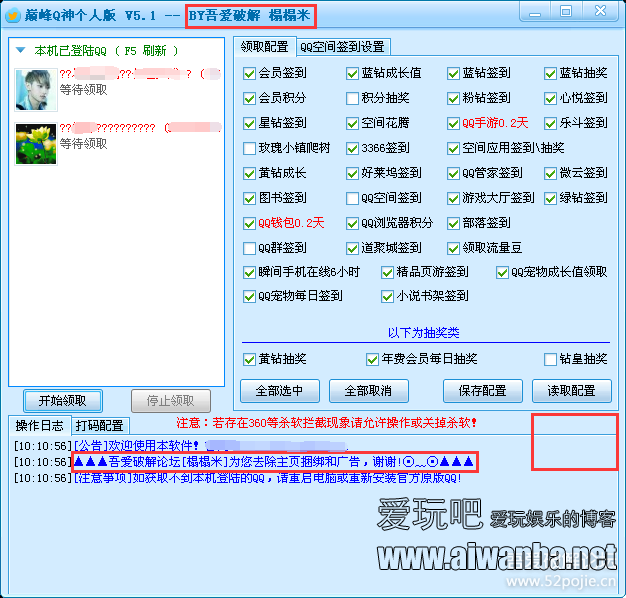Toggle the QQ浏览器积分 checkbox
The width and height of the screenshot is (626, 598).
pyautogui.click(x=352, y=223)
